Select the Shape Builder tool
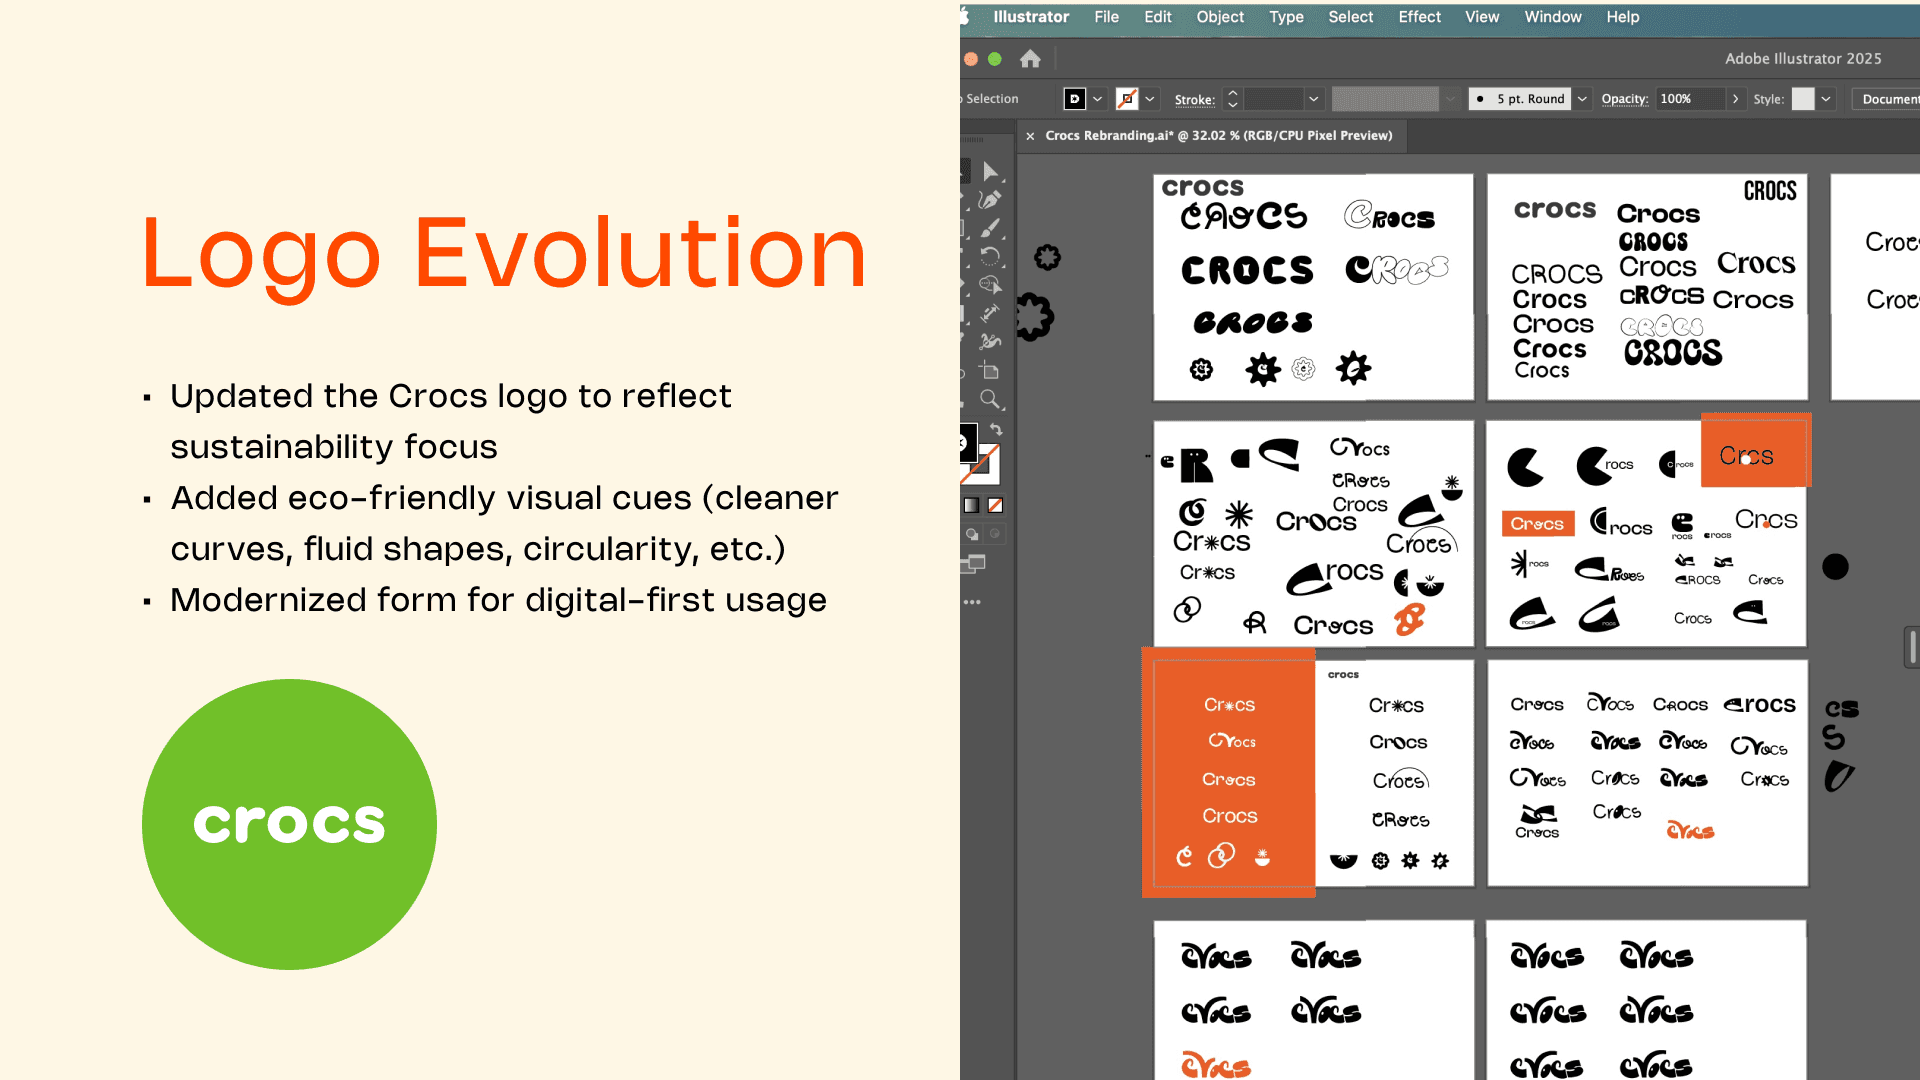Image resolution: width=1920 pixels, height=1080 pixels. tap(990, 285)
